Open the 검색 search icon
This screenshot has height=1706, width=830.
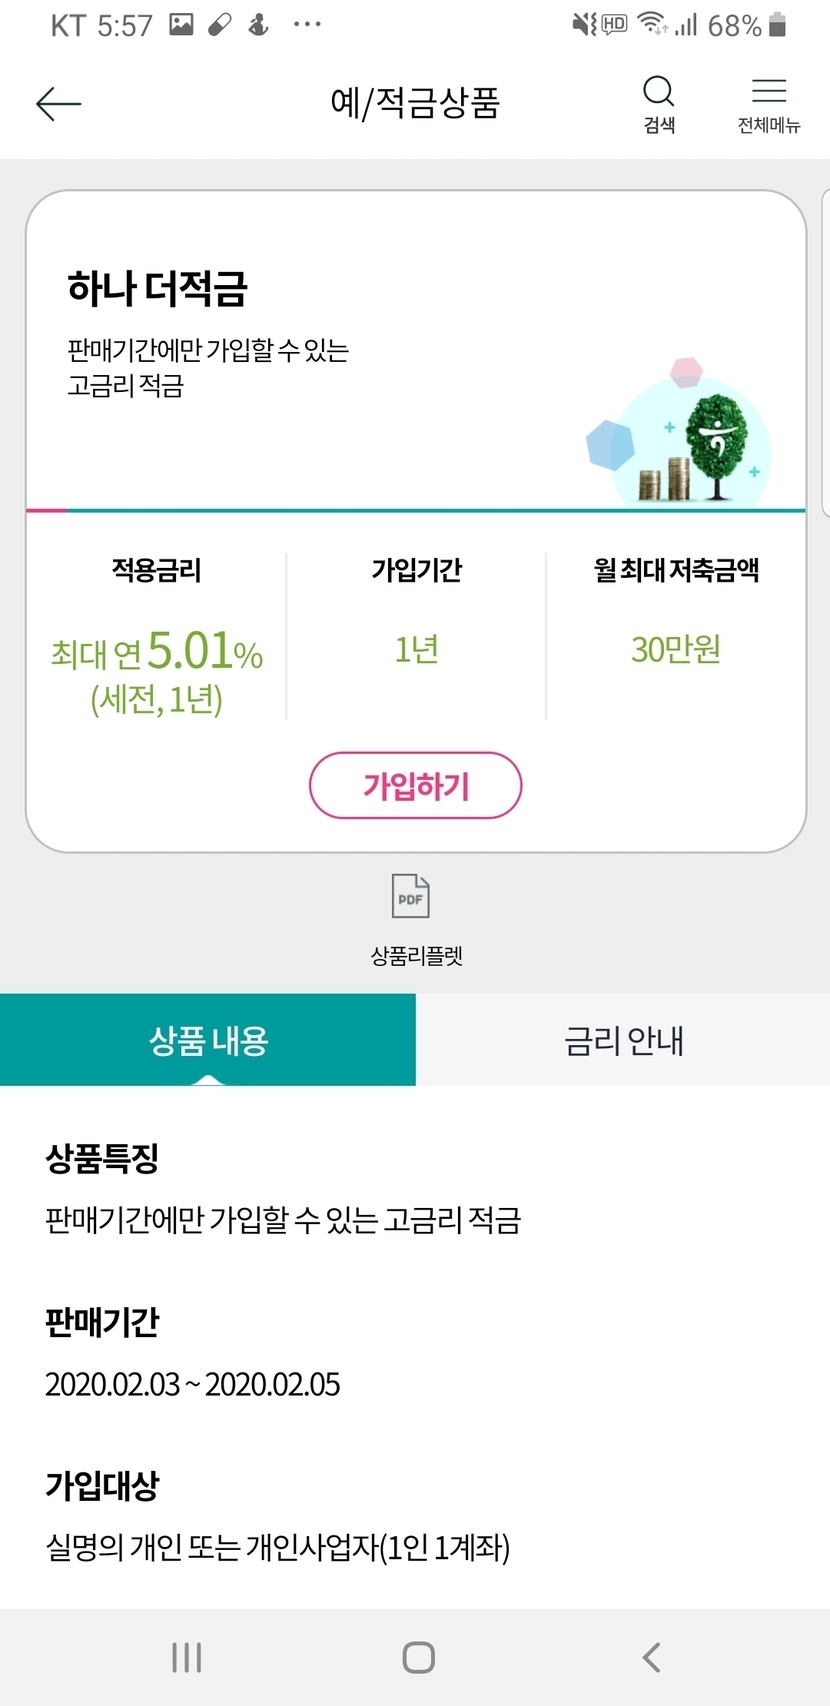658,102
